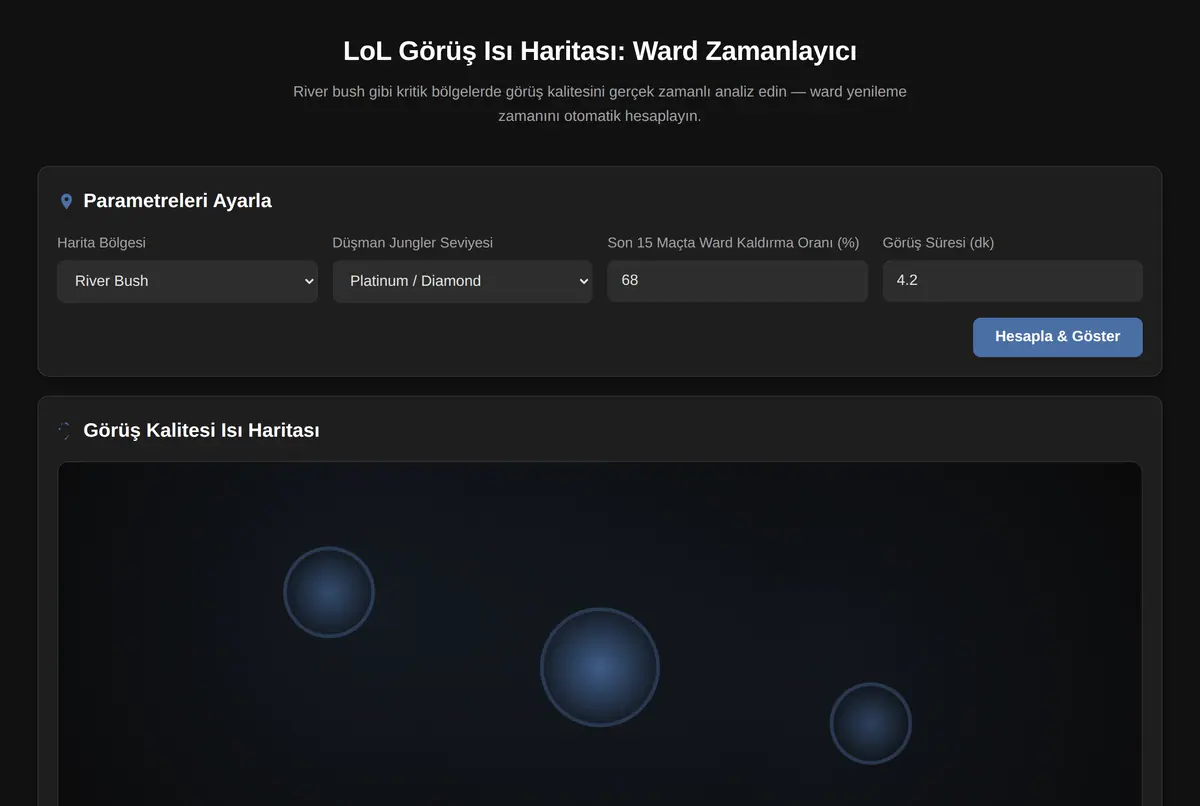Click the Harita Bölgesi label
Viewport: 1200px width, 806px height.
(101, 243)
